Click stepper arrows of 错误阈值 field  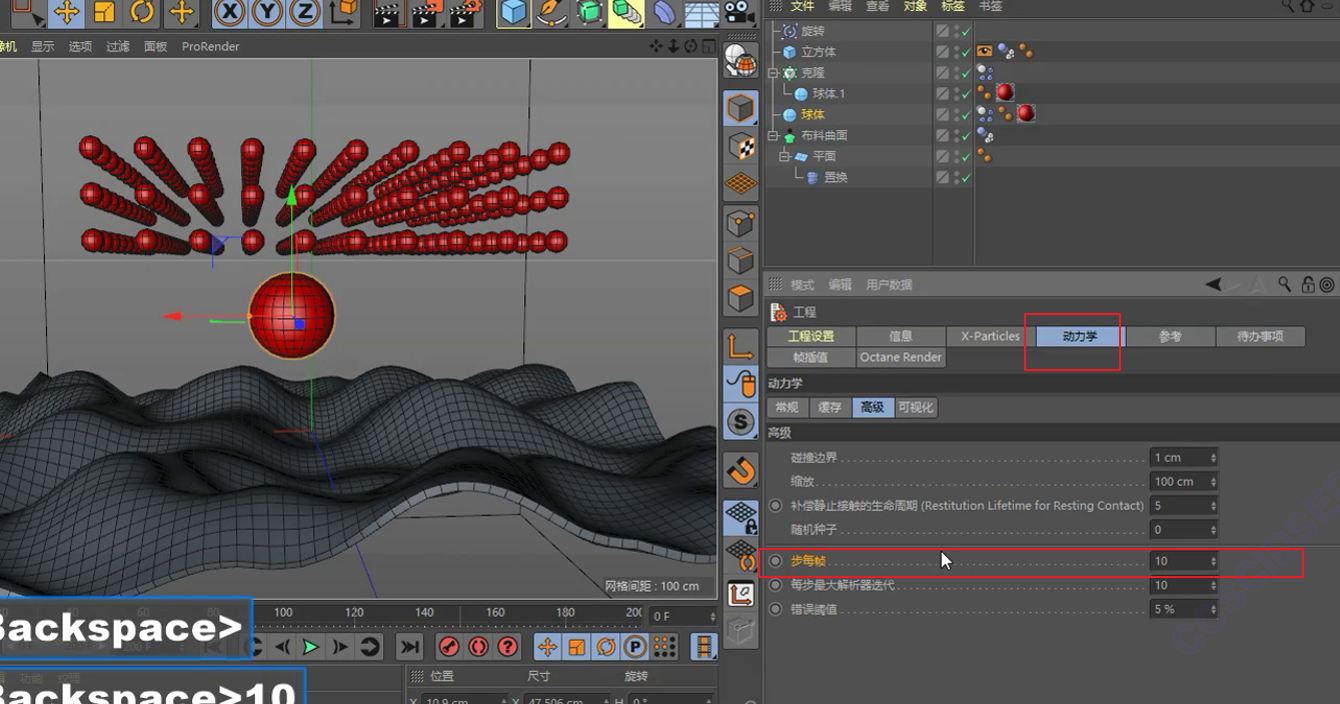[1213, 609]
